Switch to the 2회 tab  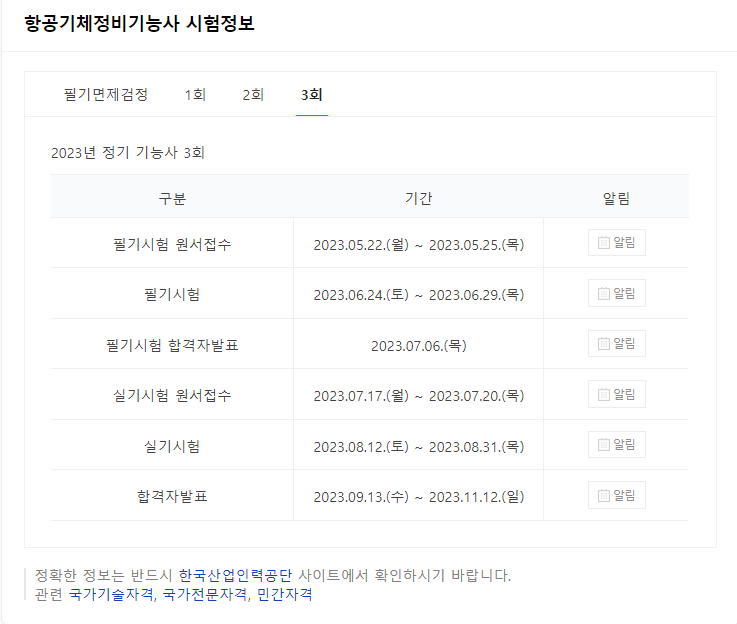click(x=253, y=94)
